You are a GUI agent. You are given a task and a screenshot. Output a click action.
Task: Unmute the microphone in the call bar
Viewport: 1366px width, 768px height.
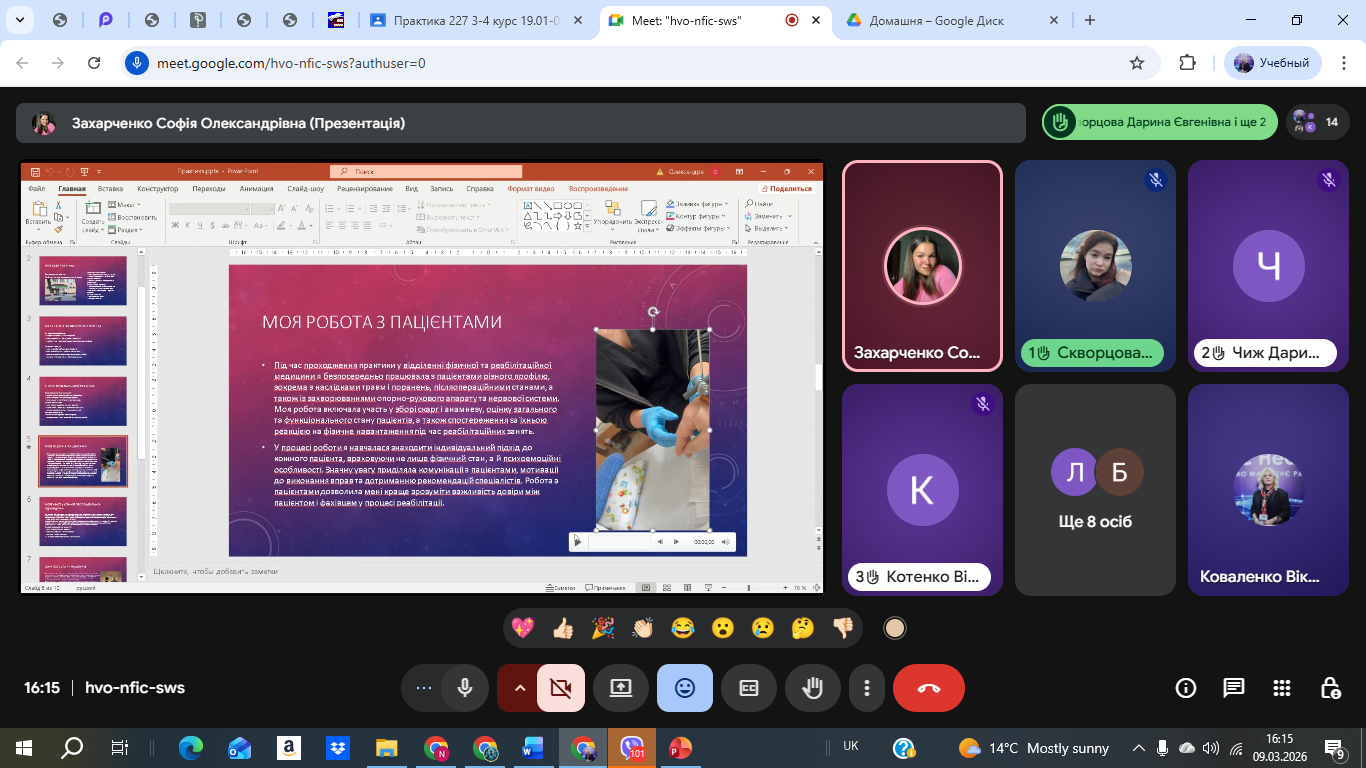(465, 688)
